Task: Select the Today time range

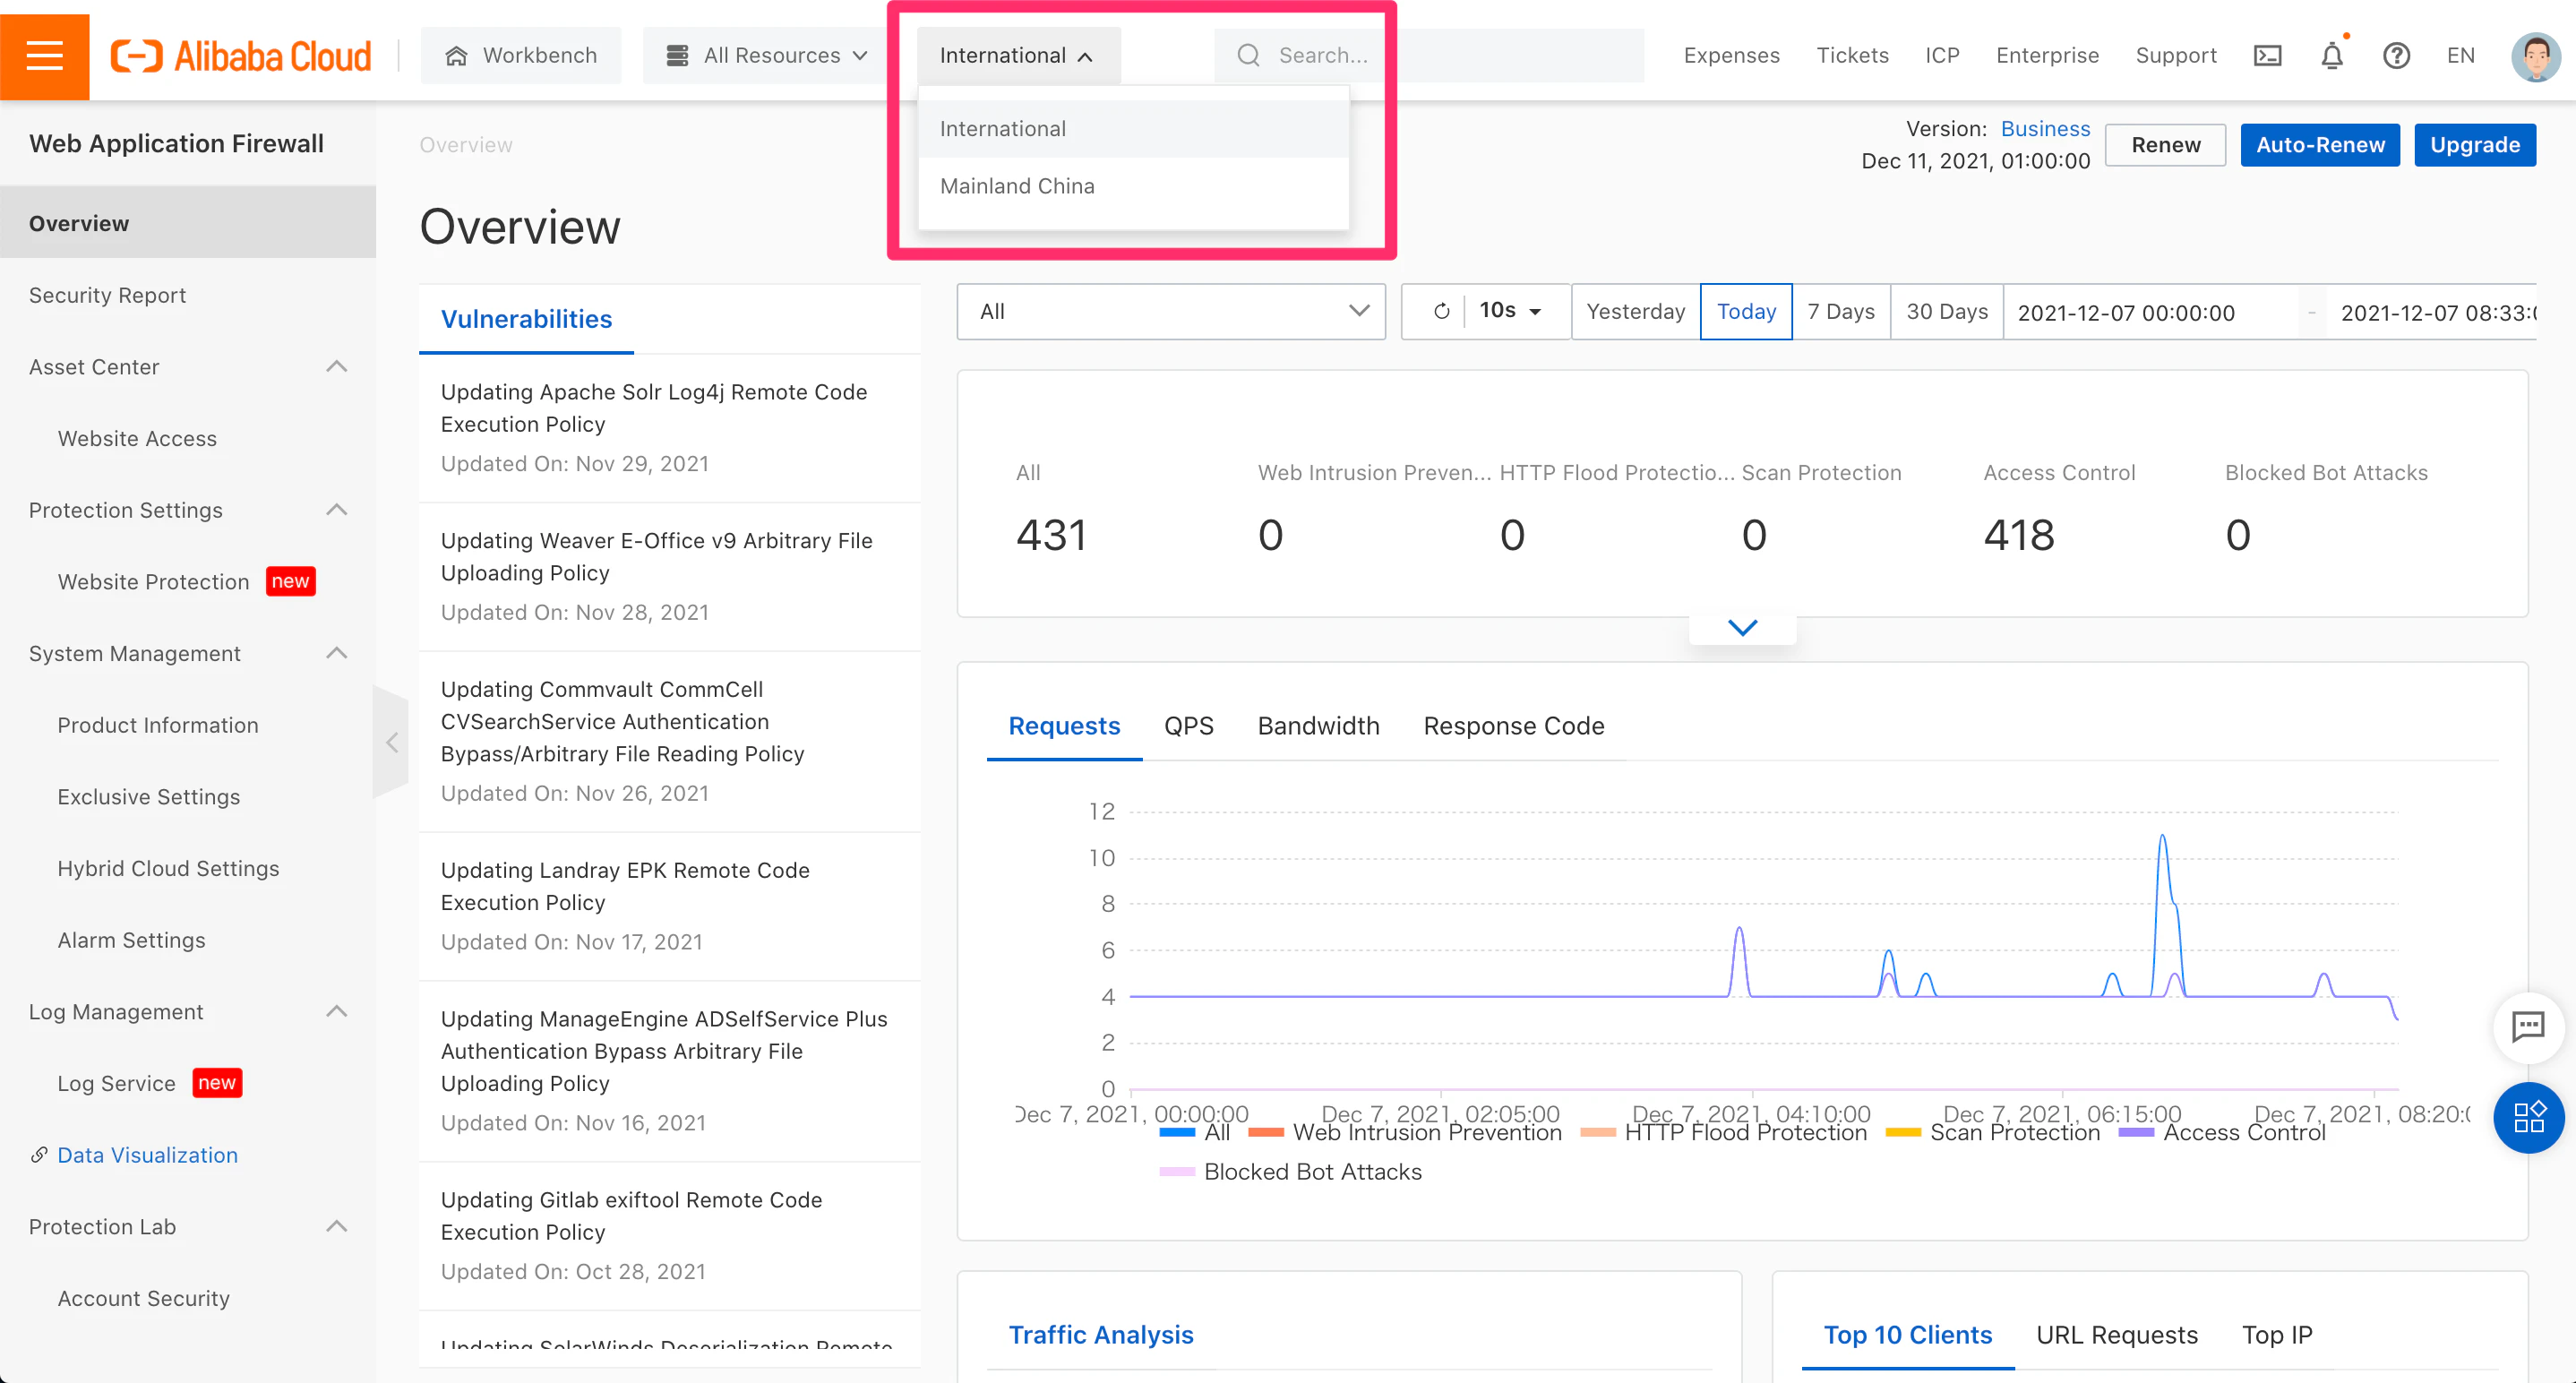Action: pos(1746,312)
